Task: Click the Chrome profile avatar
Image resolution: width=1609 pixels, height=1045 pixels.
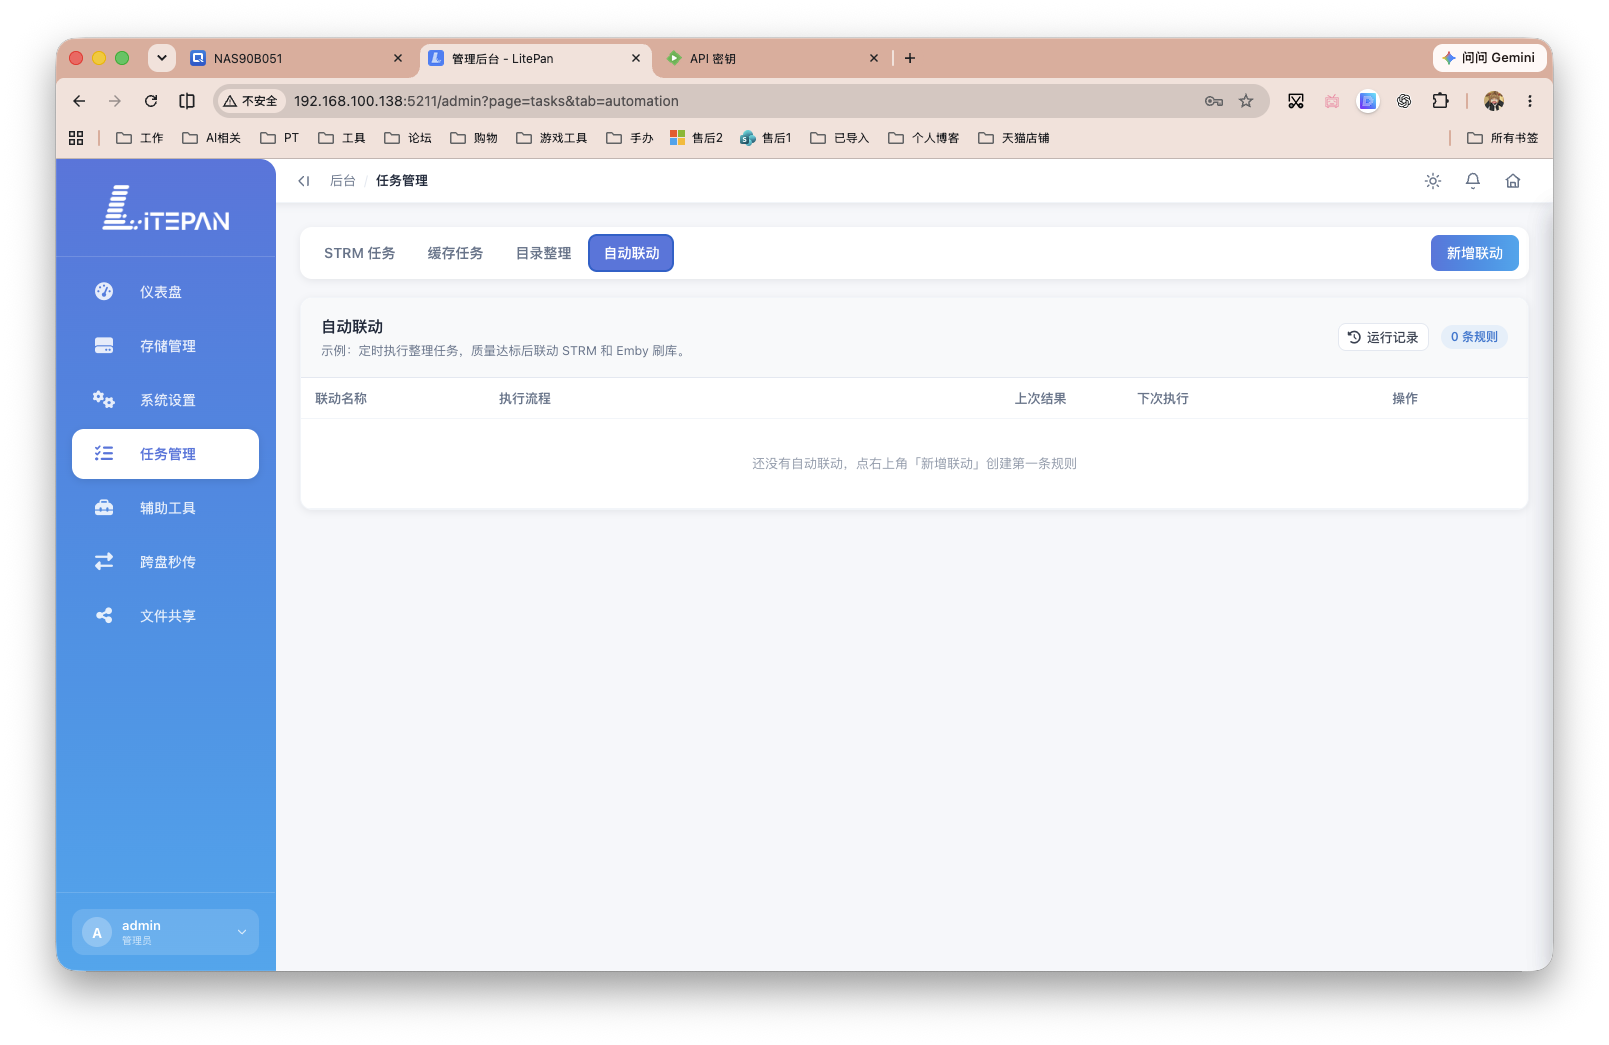Action: click(1494, 101)
